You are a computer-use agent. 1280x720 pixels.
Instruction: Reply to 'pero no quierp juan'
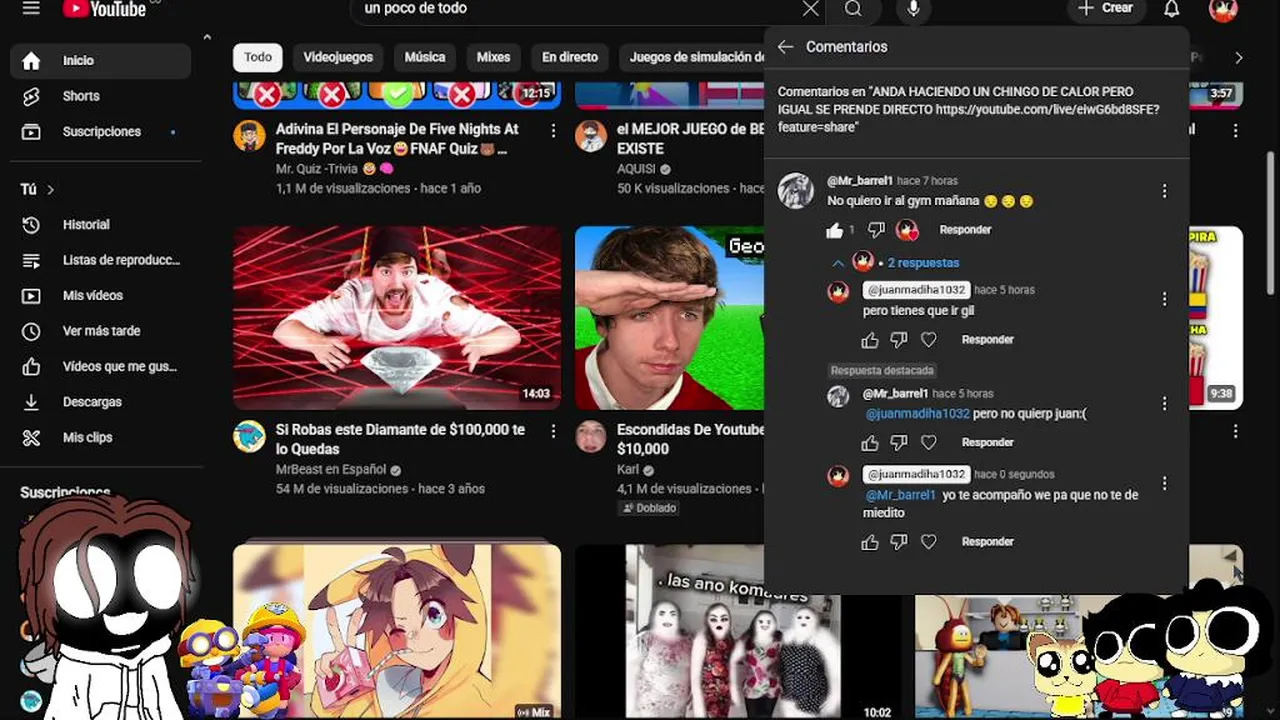tap(988, 443)
